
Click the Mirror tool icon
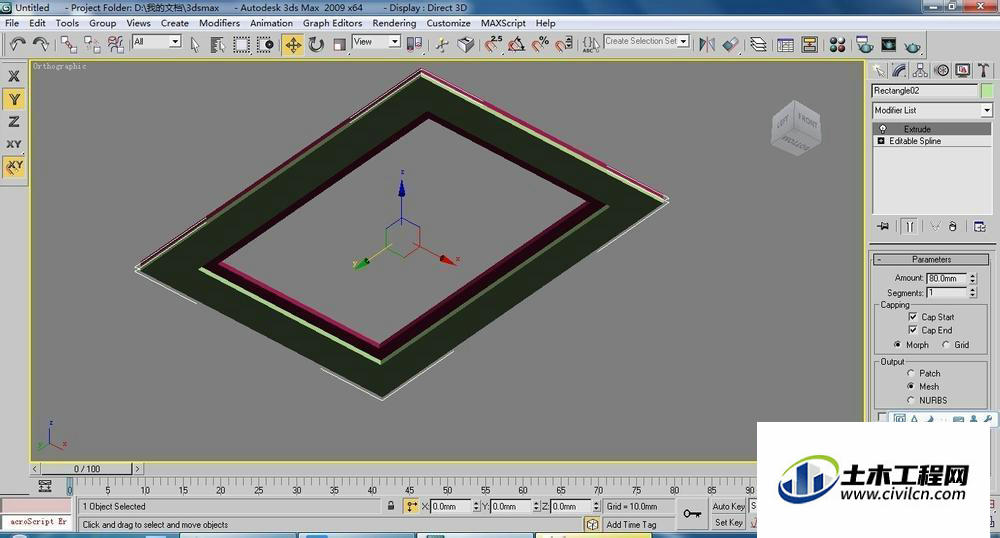(707, 44)
